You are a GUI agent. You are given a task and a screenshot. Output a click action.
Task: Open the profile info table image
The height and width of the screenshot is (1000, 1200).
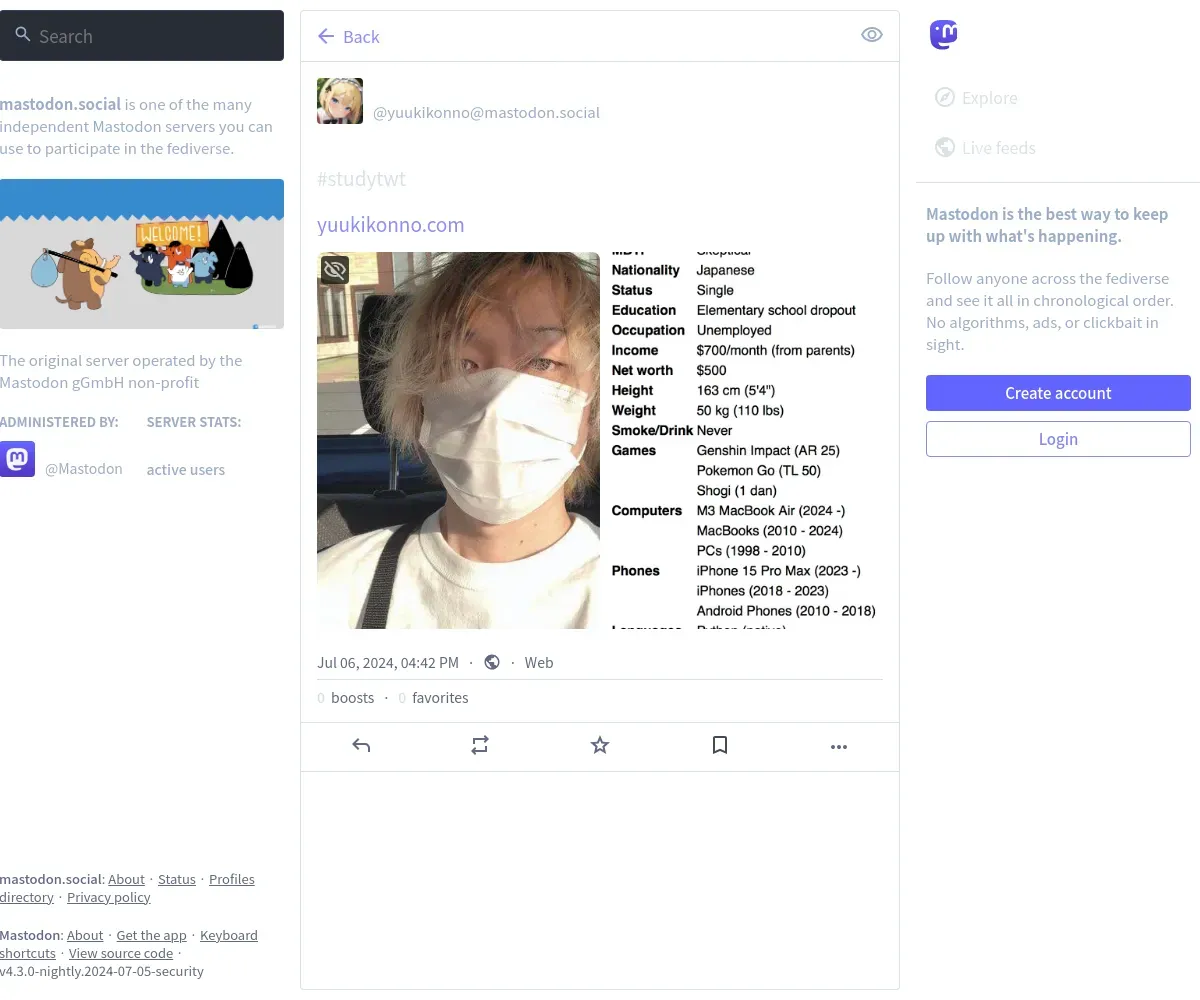coord(743,440)
